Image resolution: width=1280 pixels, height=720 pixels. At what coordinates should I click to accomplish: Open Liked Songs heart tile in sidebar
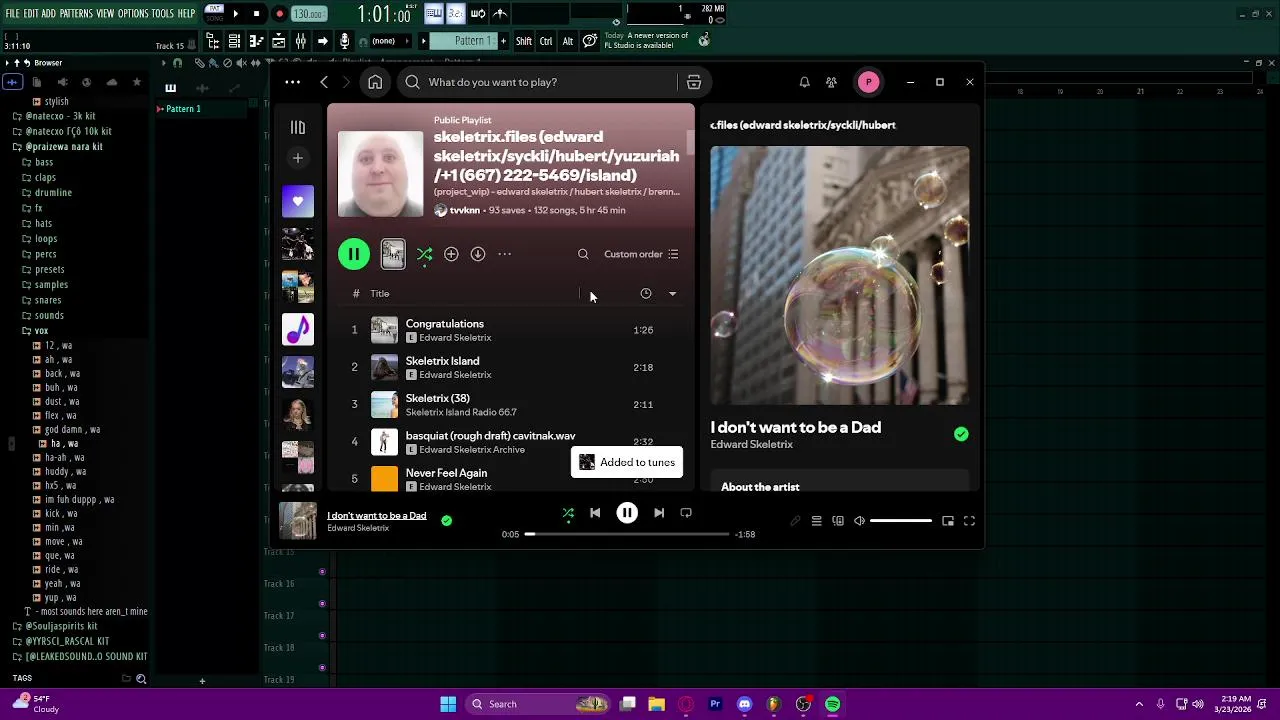coord(297,201)
